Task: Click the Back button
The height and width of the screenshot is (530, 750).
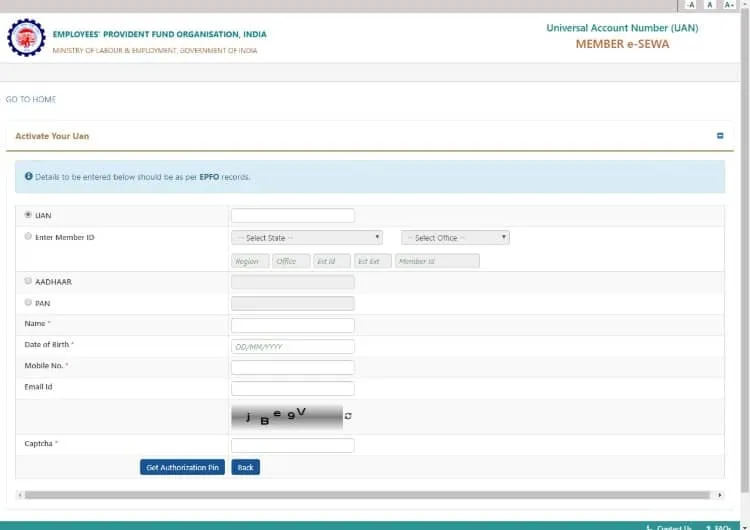Action: (x=245, y=467)
